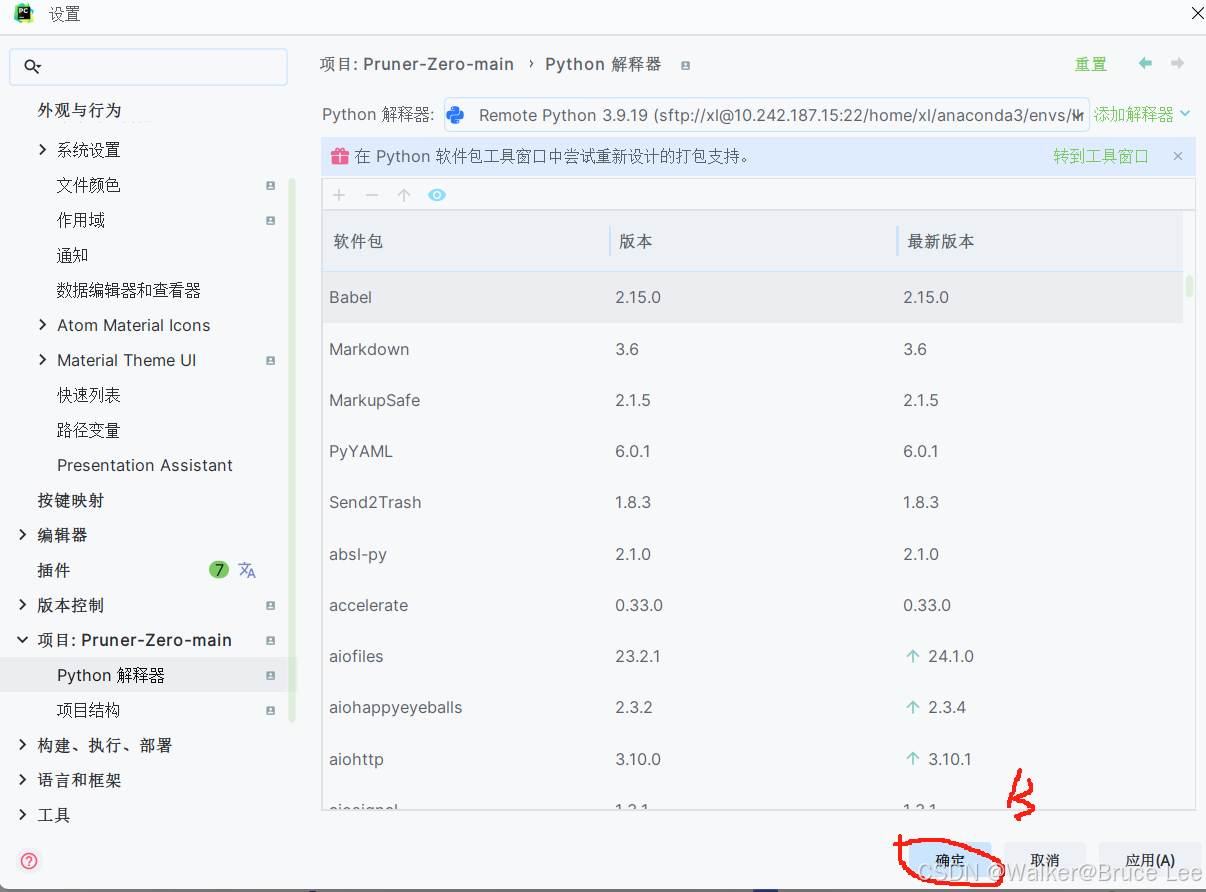Select 外观与行为 in the settings tree
The height and width of the screenshot is (892, 1206).
pos(79,110)
